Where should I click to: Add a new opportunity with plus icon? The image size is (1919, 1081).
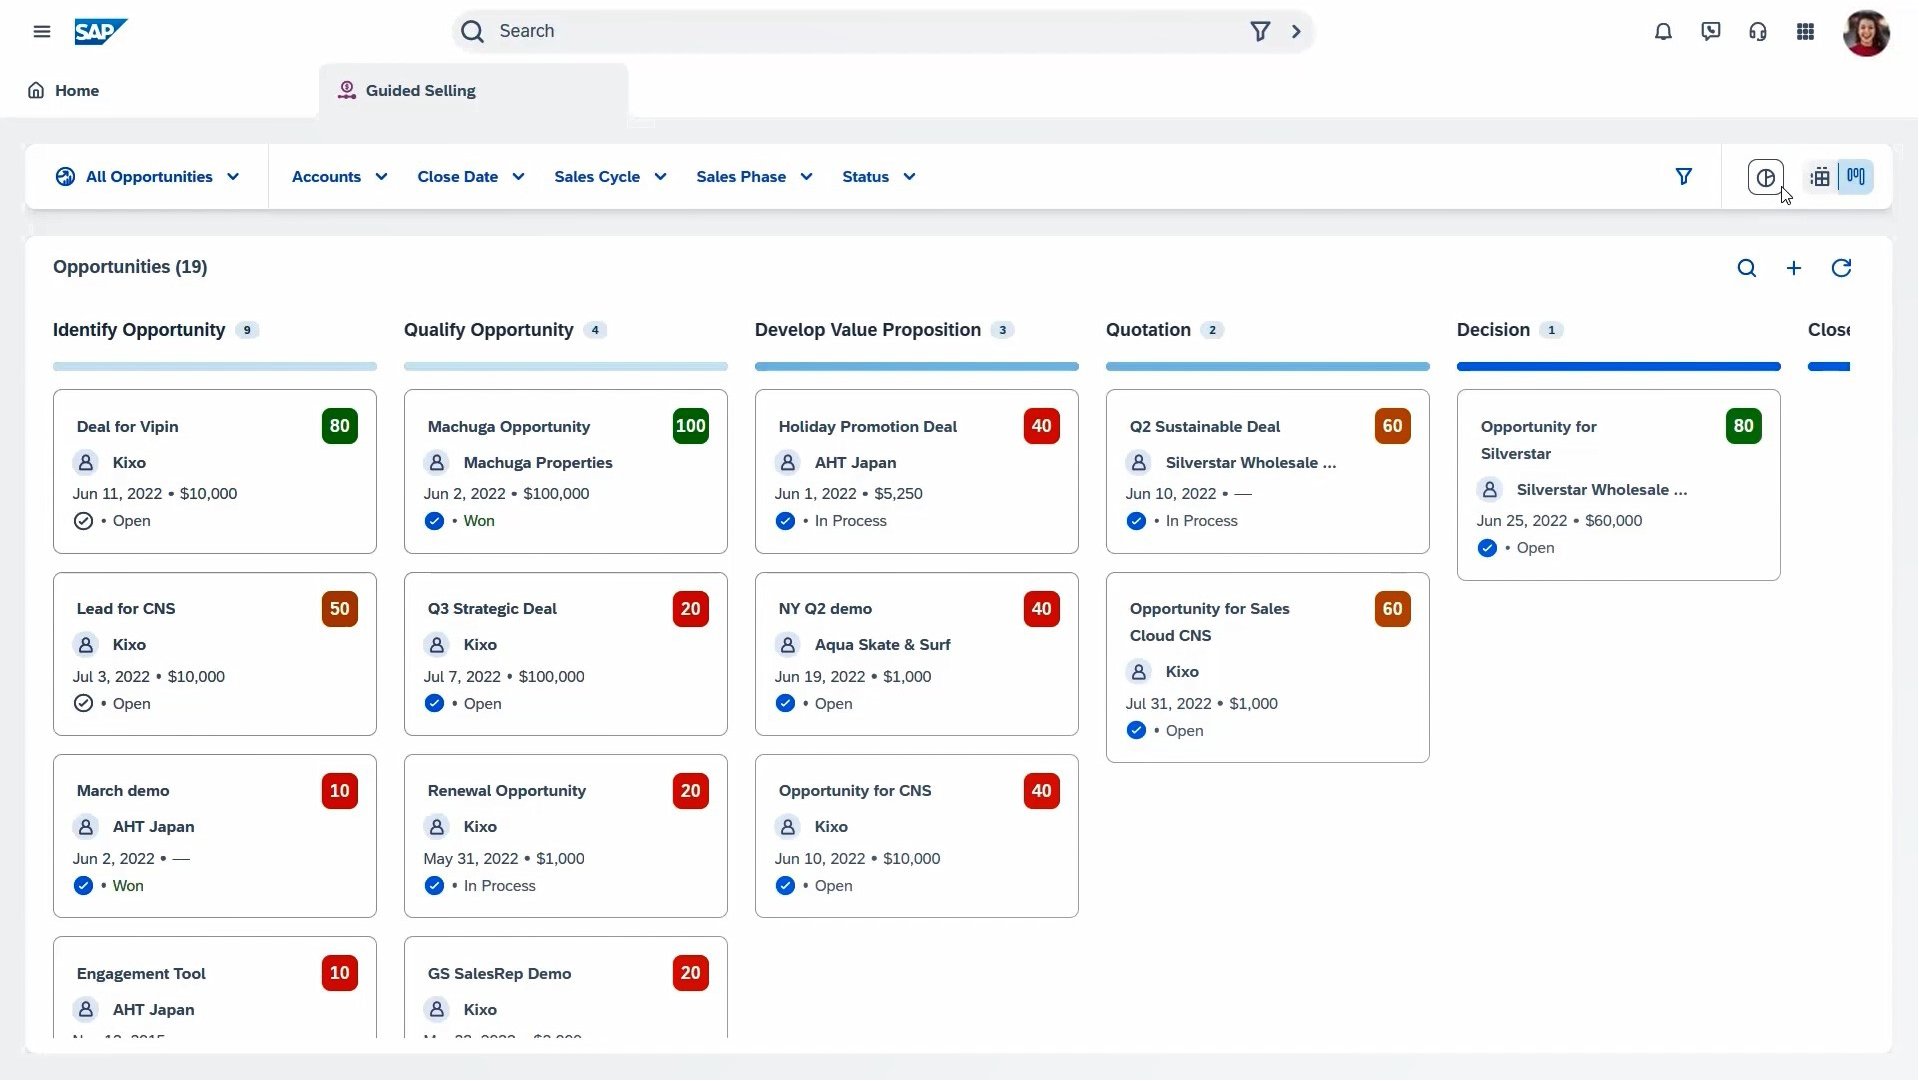[1793, 268]
